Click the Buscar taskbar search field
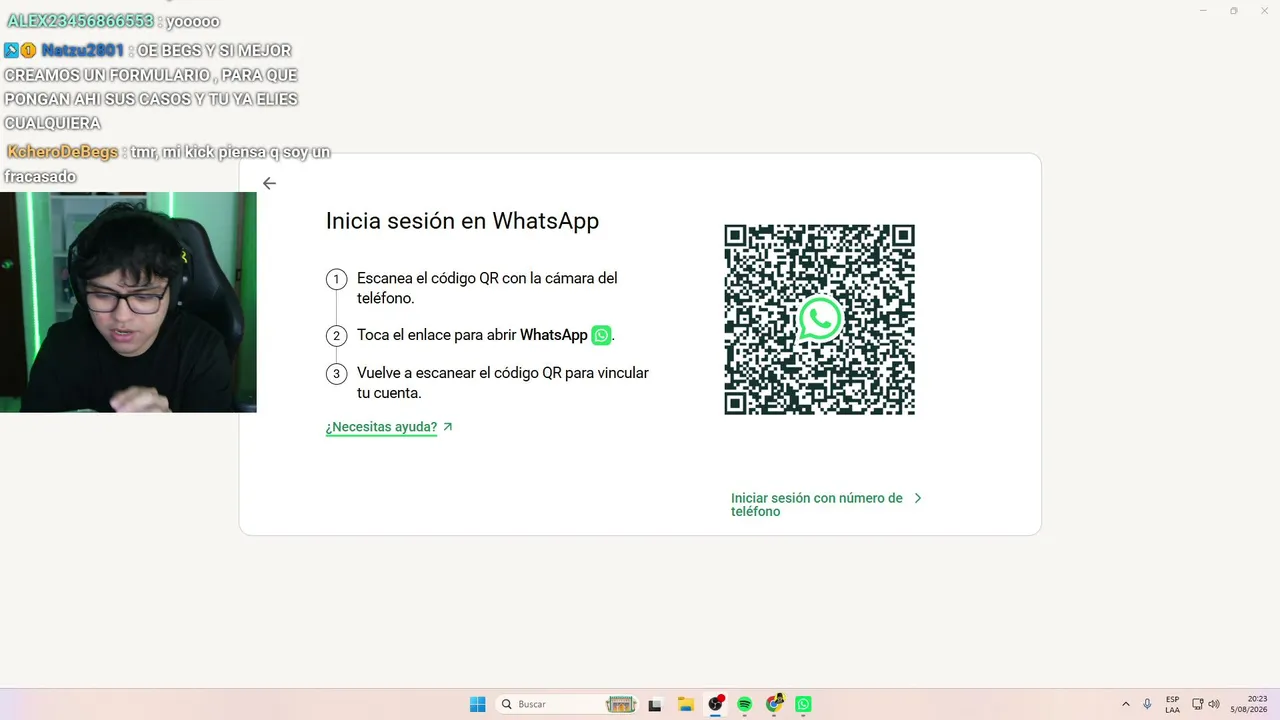The image size is (1280, 720). pyautogui.click(x=569, y=704)
